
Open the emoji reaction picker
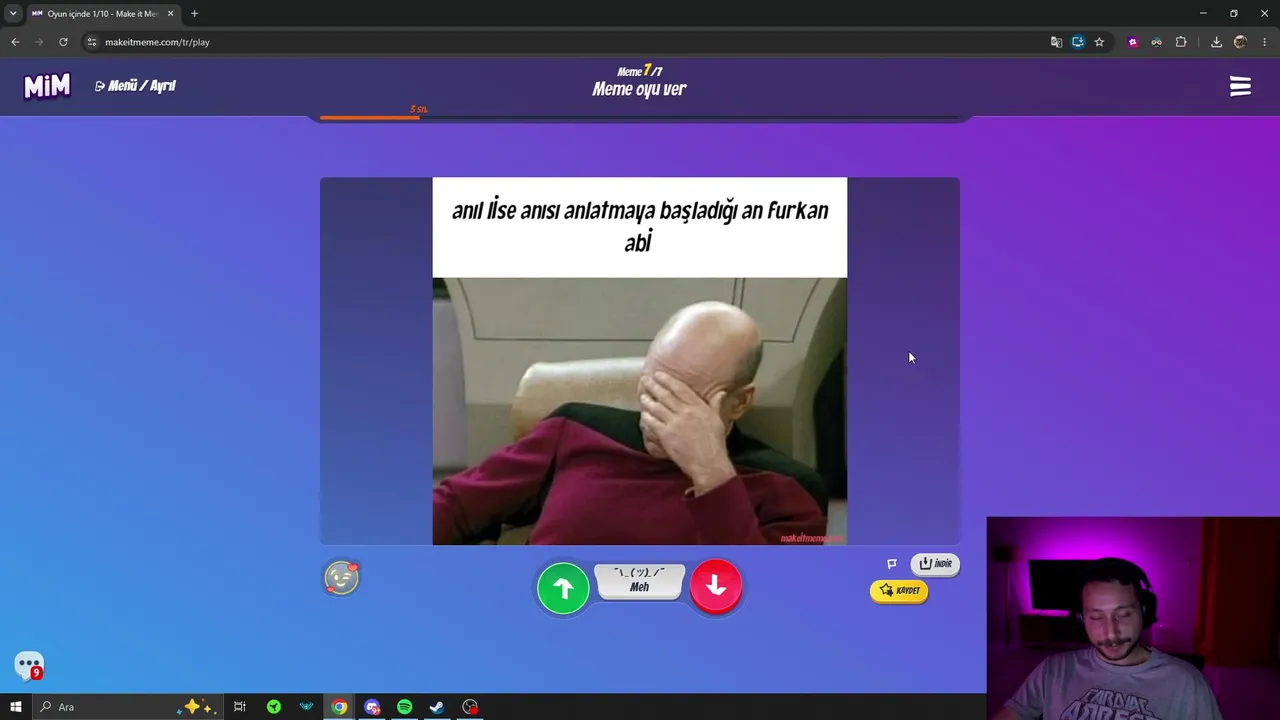(341, 578)
